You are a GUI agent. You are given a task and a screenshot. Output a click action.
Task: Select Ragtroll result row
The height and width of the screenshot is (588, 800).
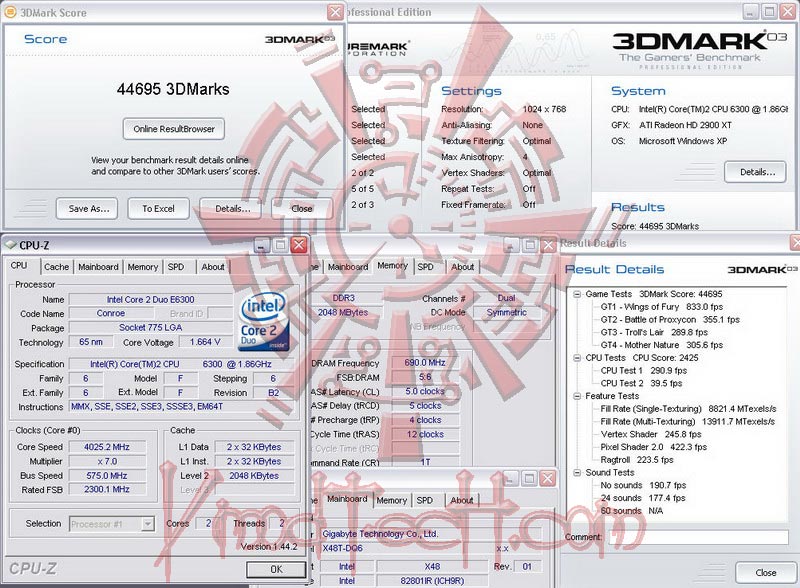637,460
